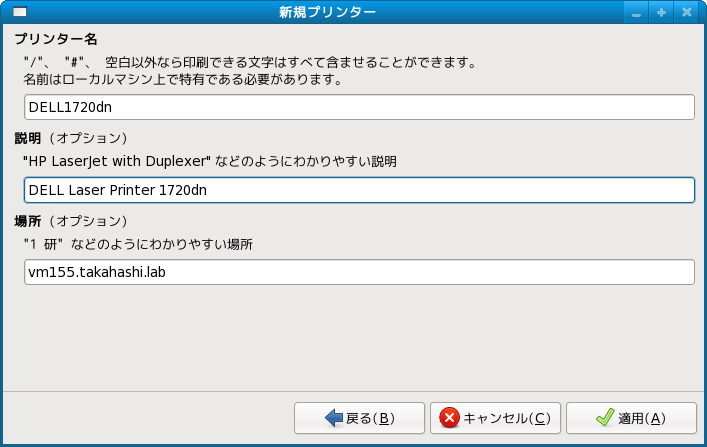The image size is (707, 447).
Task: Focus the printer name field containing DELL1720dn
Action: (x=359, y=107)
